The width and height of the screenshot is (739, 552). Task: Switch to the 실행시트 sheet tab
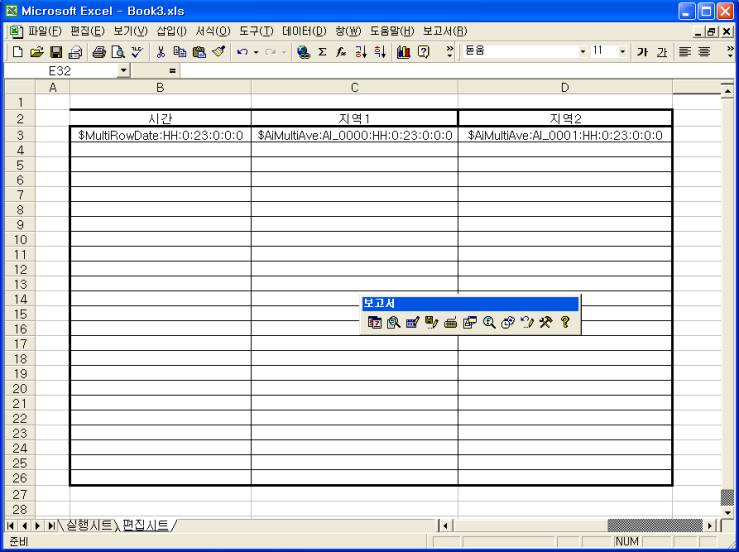[x=87, y=525]
